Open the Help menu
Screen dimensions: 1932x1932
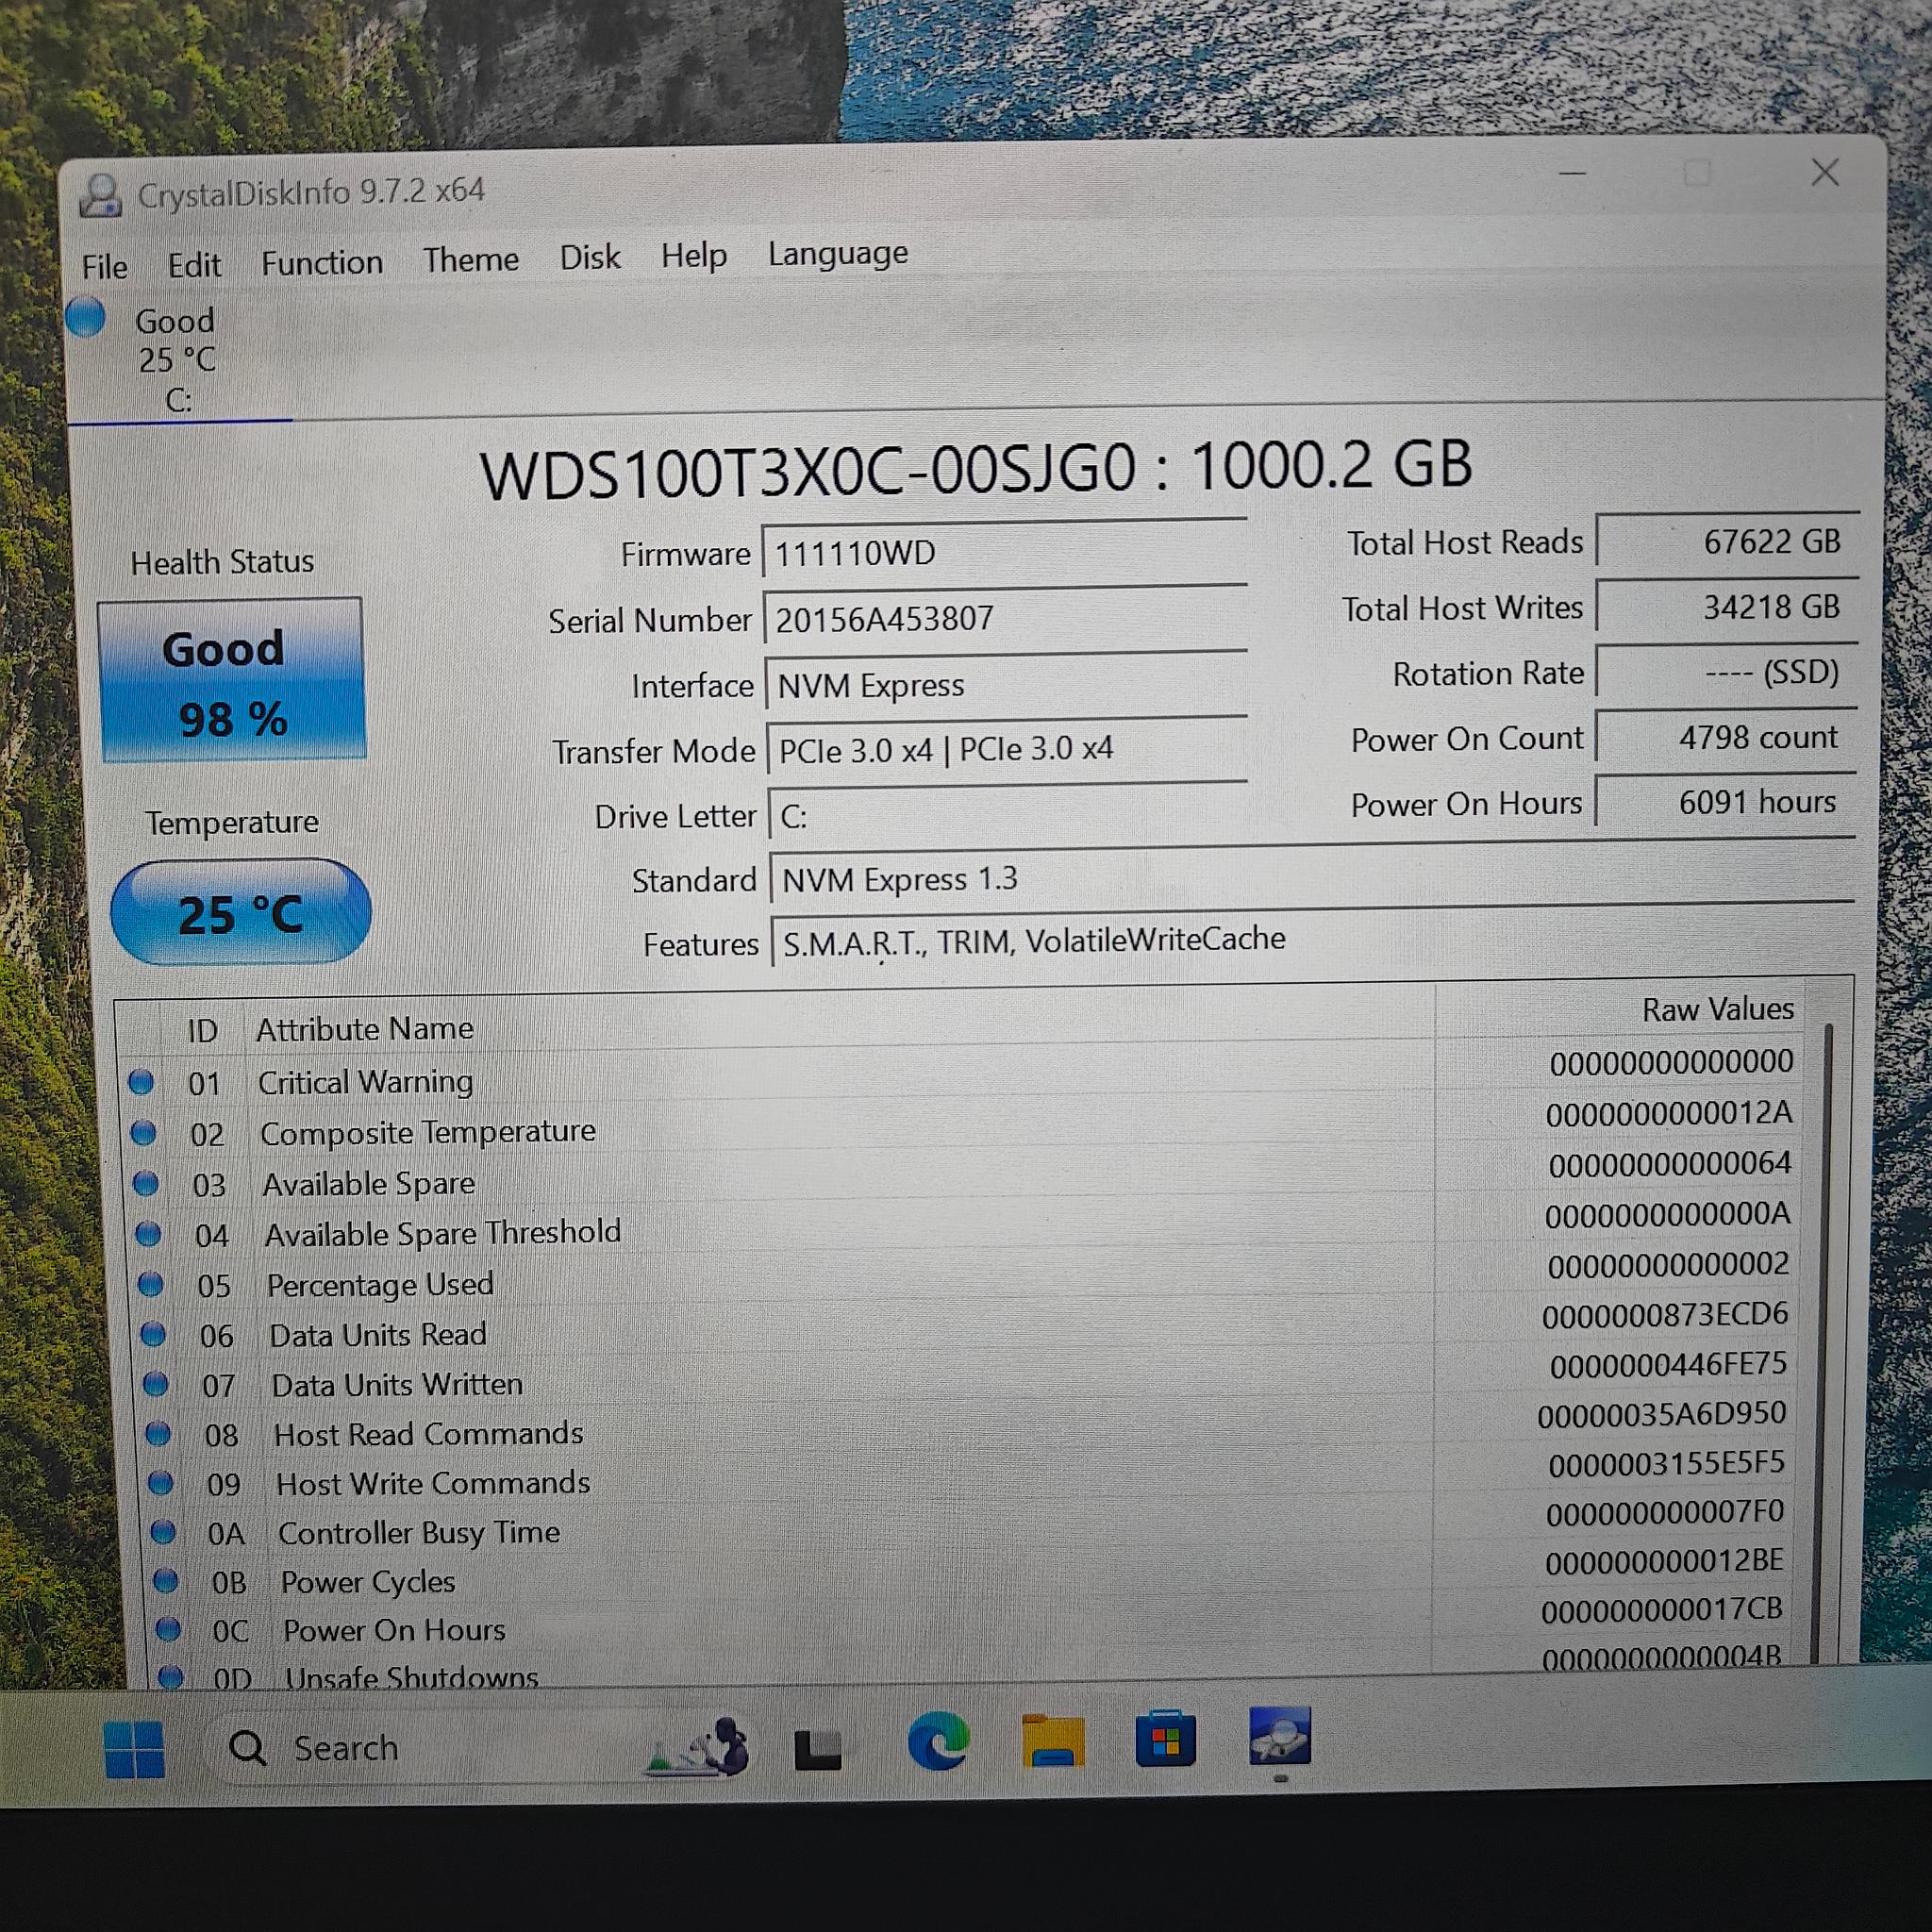[x=693, y=256]
